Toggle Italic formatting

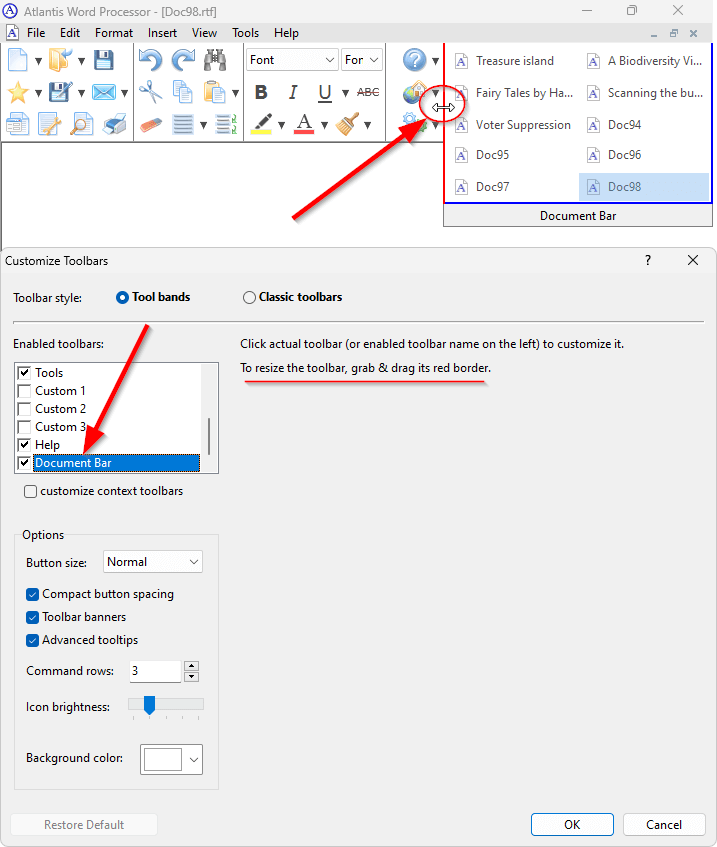(293, 92)
